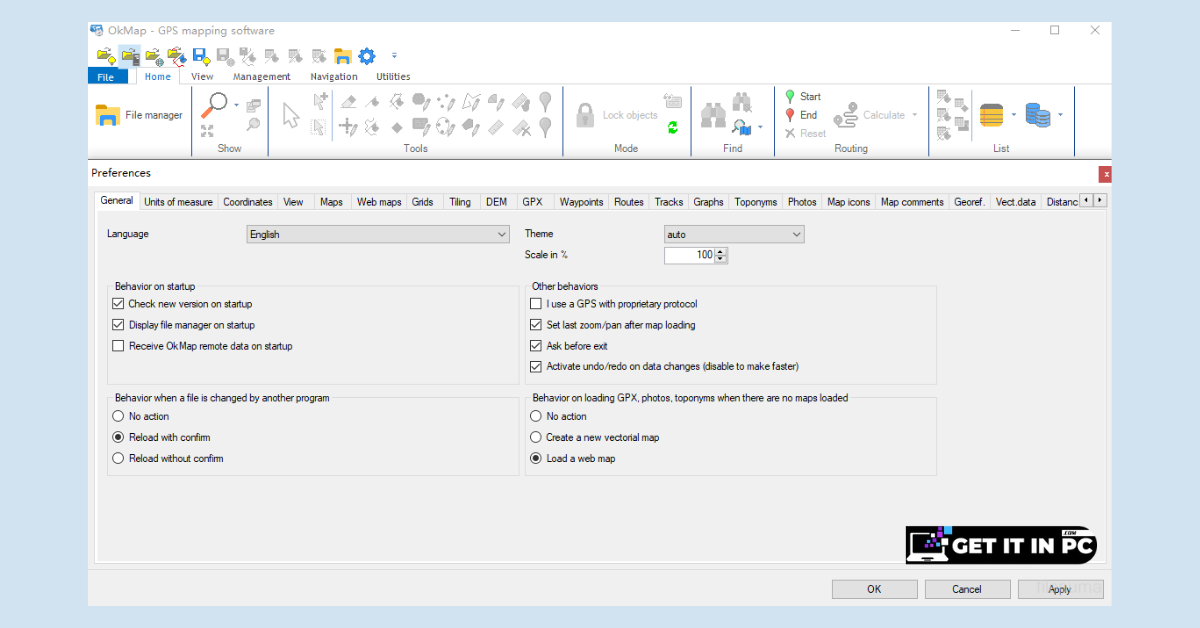
Task: Open the File menu tab
Action: click(106, 76)
